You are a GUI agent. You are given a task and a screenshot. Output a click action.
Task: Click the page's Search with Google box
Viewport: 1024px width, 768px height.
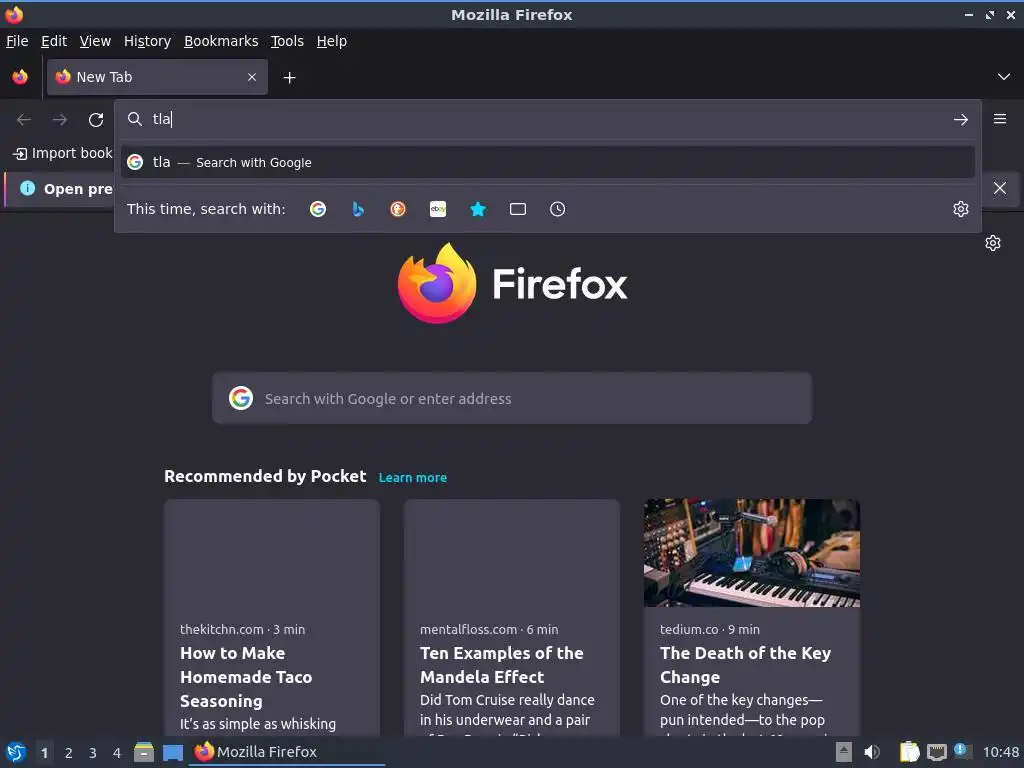512,398
